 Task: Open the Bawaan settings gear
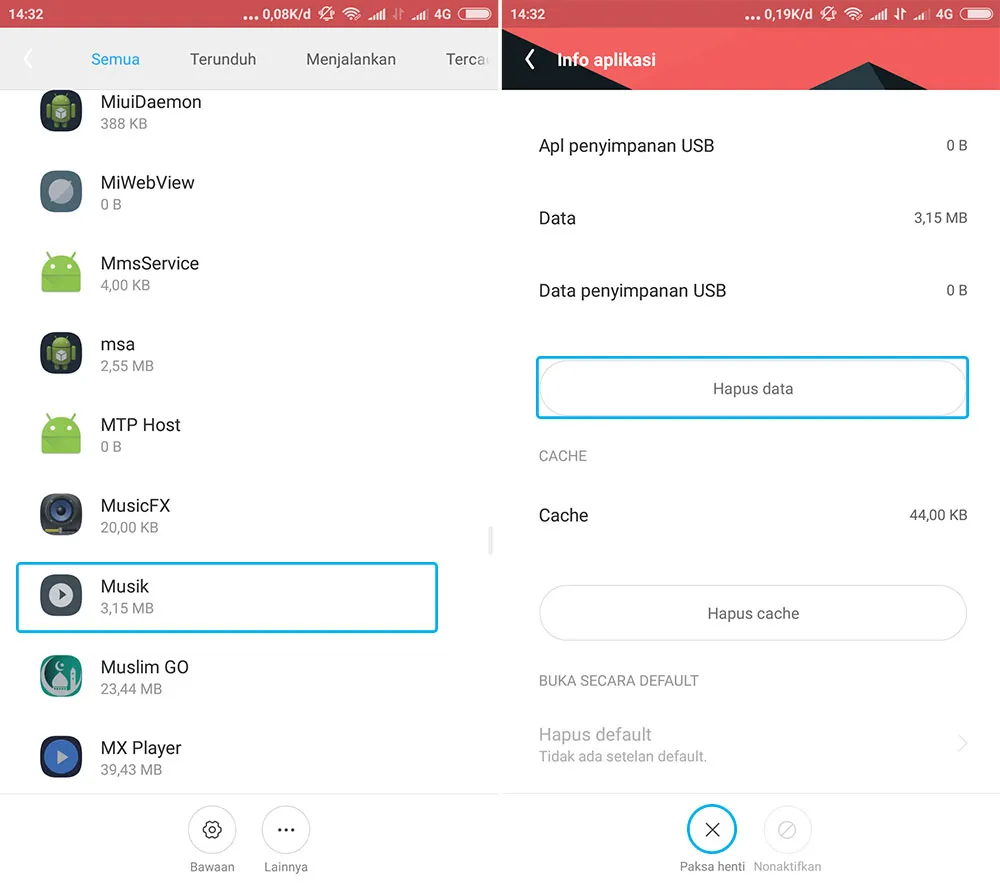(x=212, y=829)
